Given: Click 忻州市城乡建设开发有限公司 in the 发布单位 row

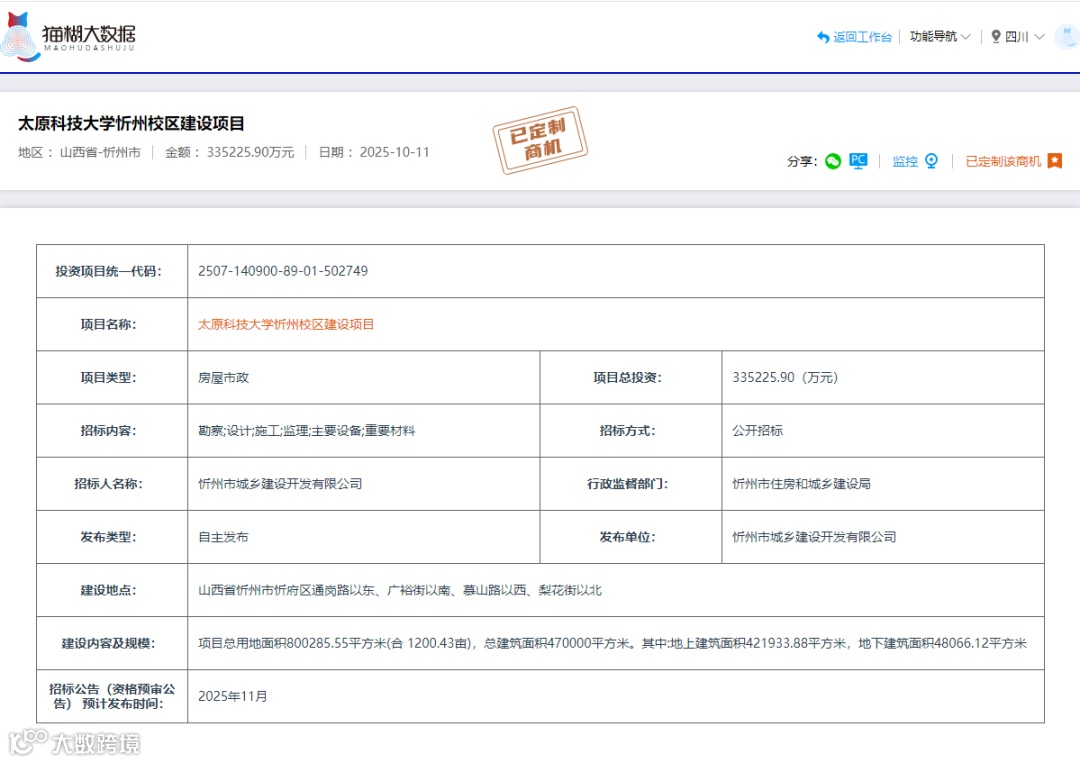Looking at the screenshot, I should point(814,536).
